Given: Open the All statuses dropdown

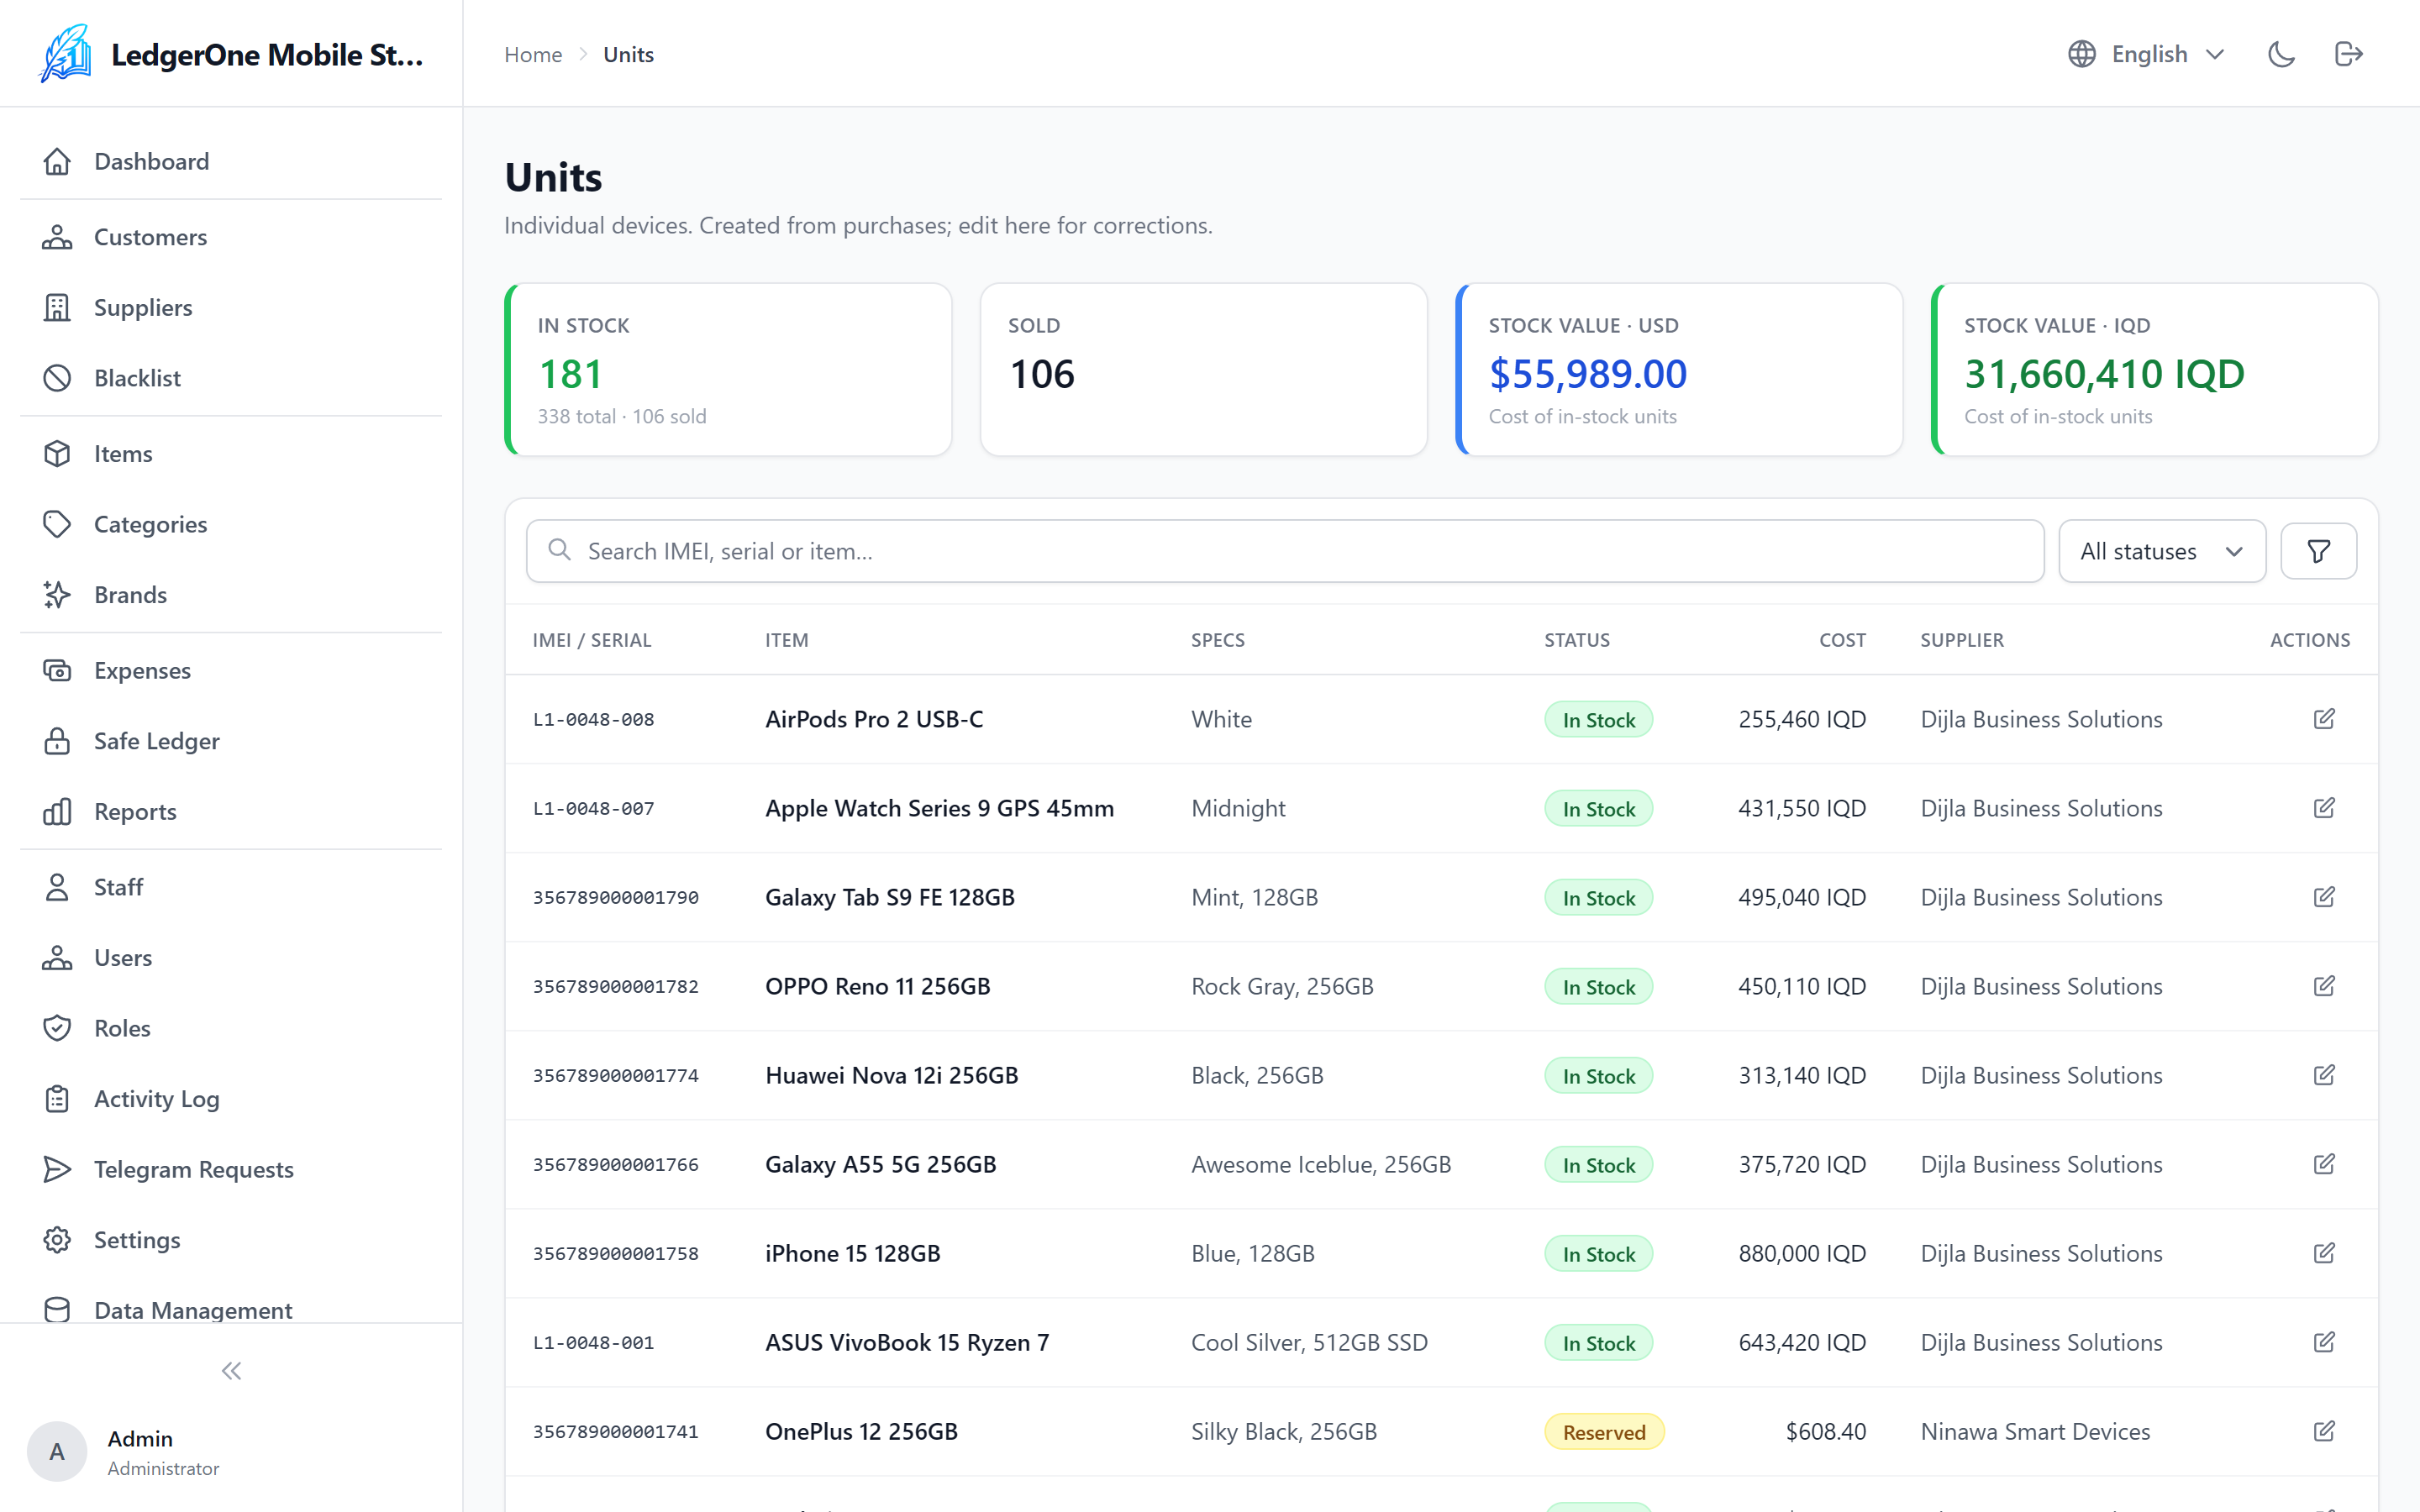Looking at the screenshot, I should click(2162, 551).
